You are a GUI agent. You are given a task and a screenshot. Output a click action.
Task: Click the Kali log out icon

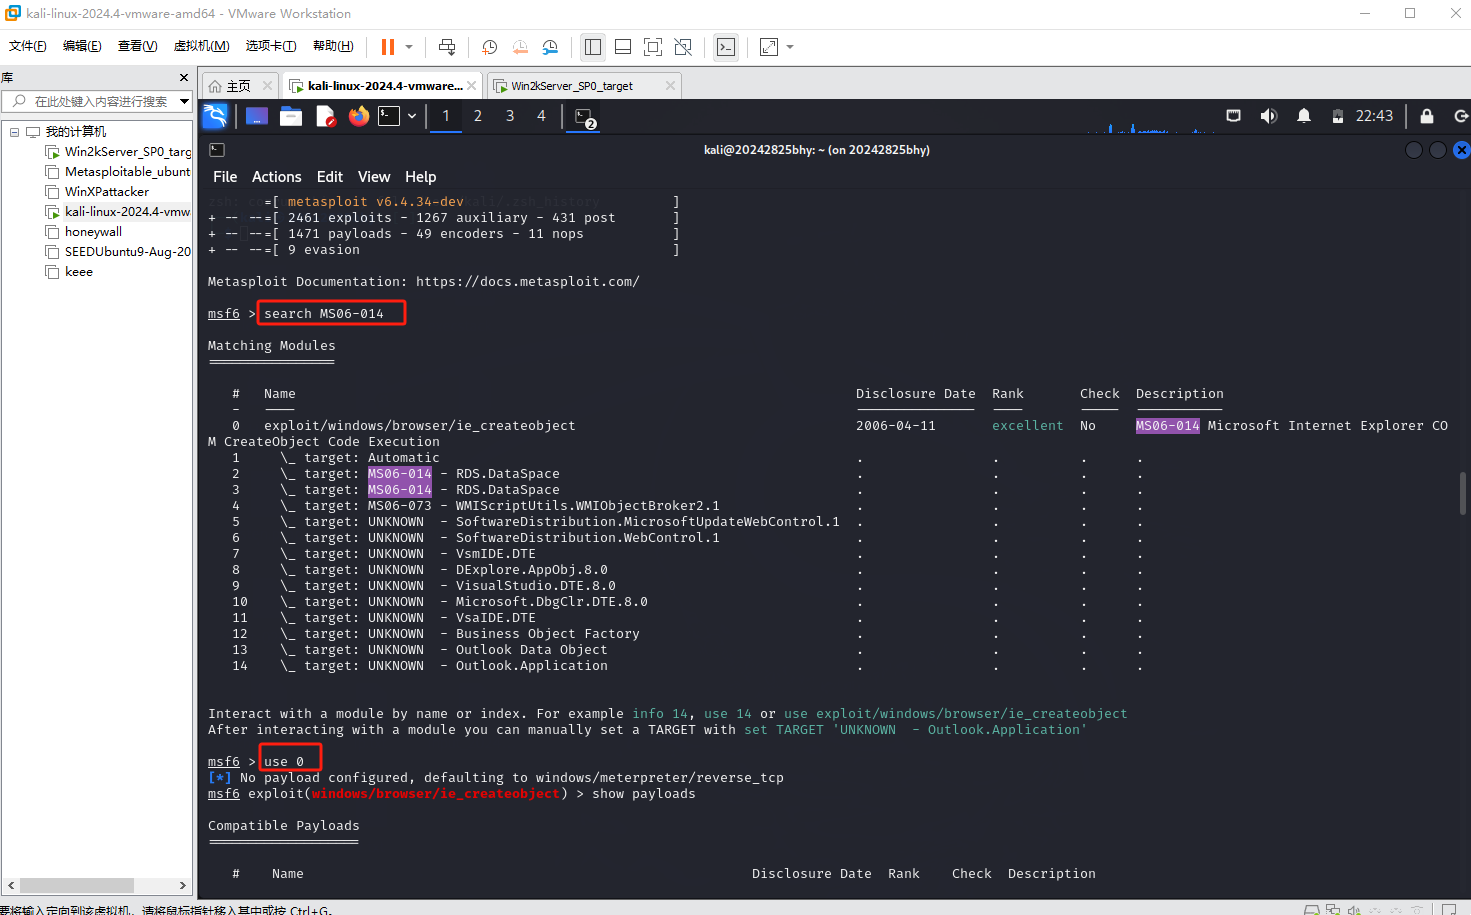click(1460, 116)
